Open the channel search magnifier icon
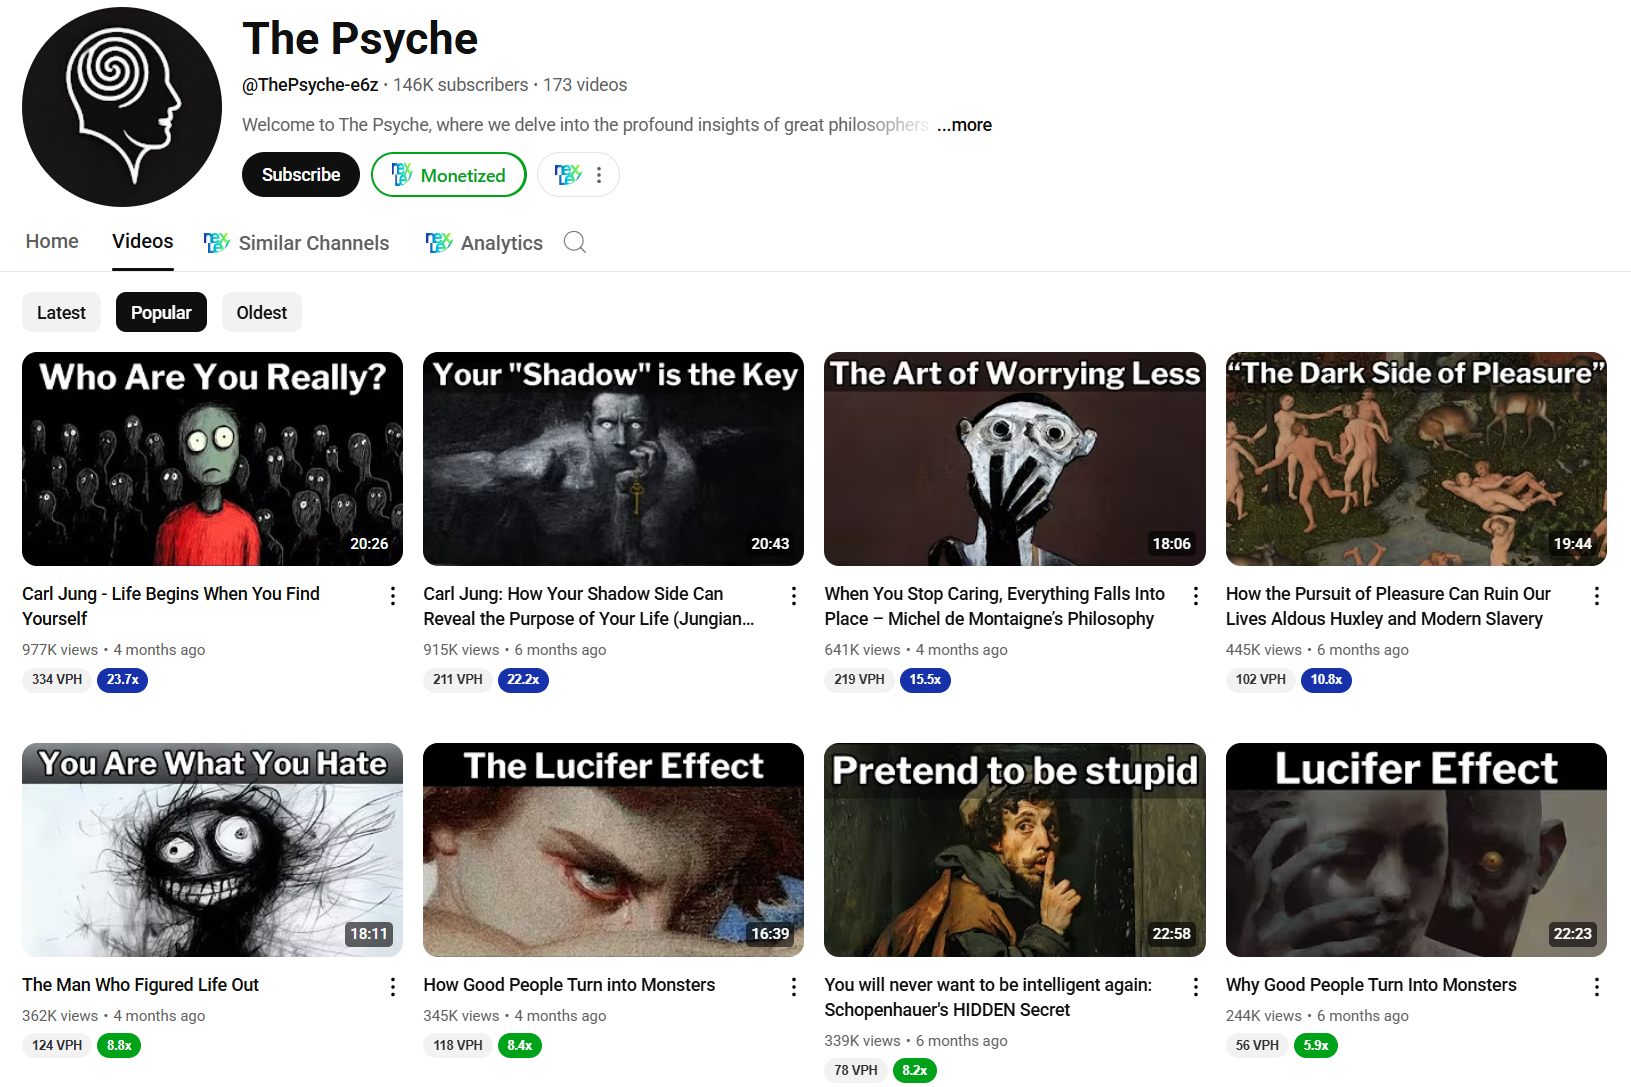1631x1087 pixels. tap(575, 242)
